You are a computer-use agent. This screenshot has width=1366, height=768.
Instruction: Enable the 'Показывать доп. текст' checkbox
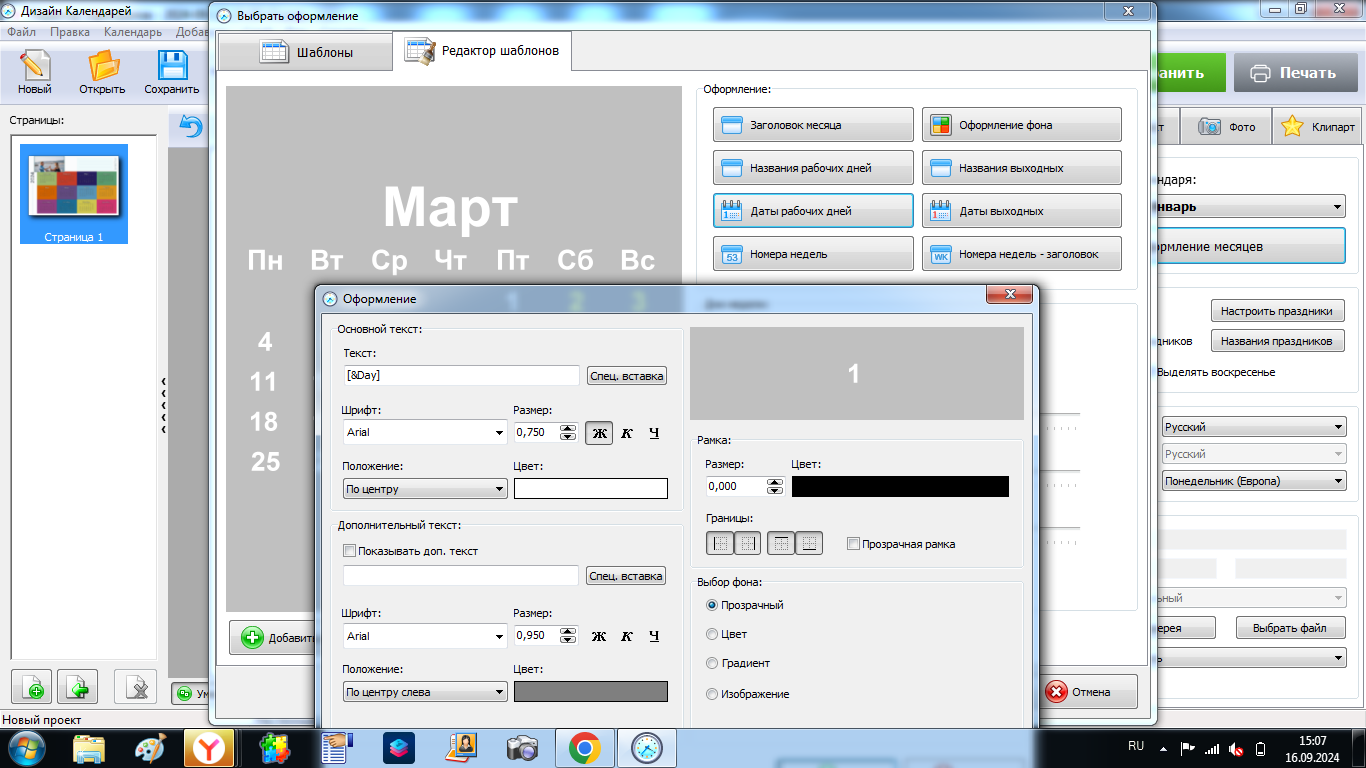pos(349,551)
